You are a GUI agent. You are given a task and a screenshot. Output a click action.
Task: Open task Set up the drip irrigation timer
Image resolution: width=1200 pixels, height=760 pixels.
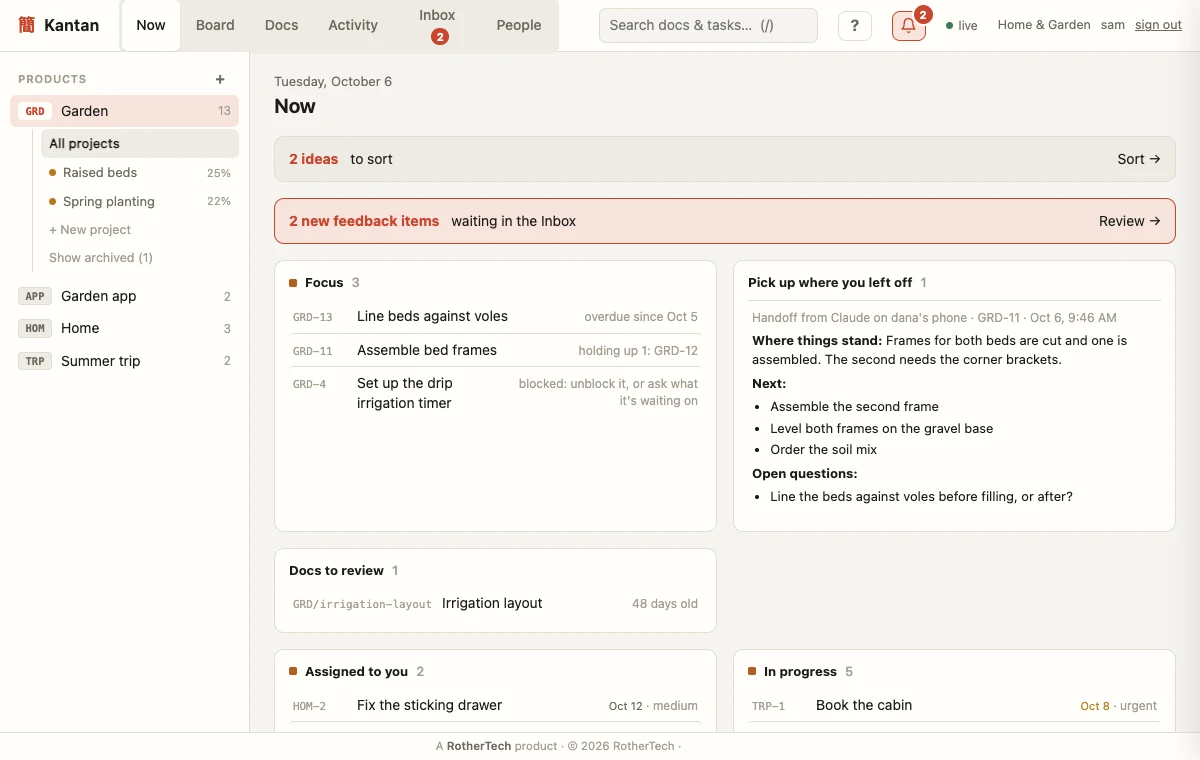(x=404, y=393)
